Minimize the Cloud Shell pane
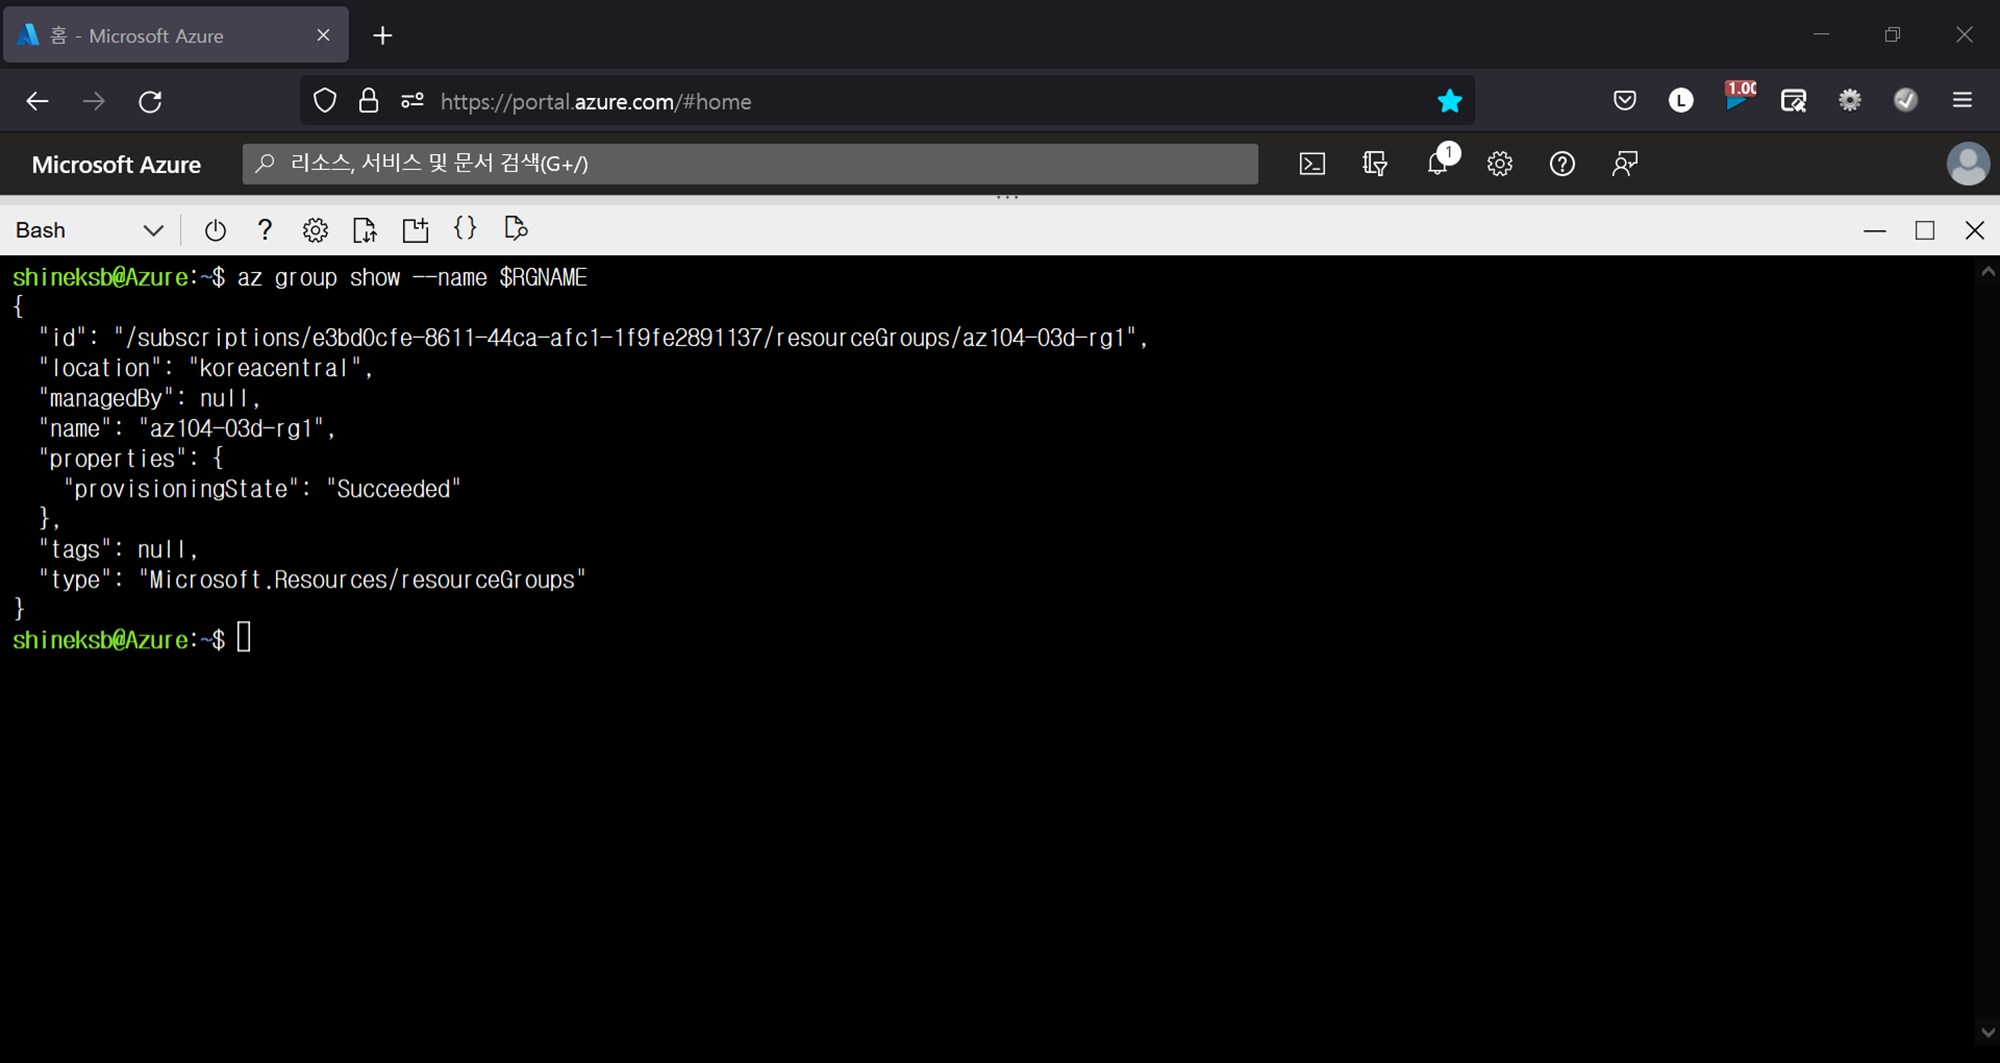Image resolution: width=2000 pixels, height=1063 pixels. point(1875,231)
